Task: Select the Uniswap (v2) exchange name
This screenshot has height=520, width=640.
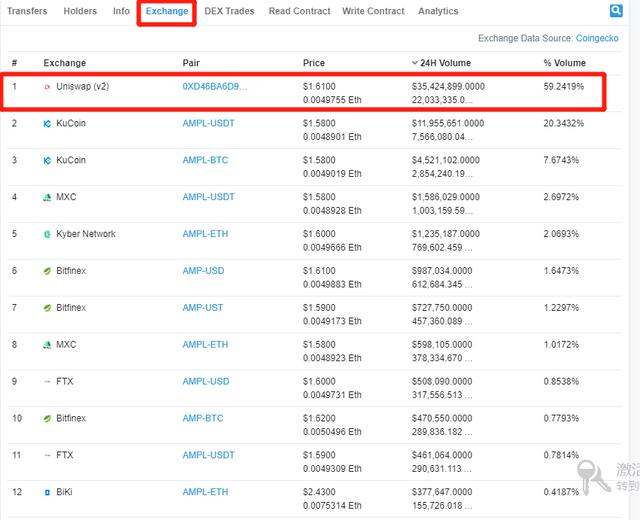Action: click(83, 87)
